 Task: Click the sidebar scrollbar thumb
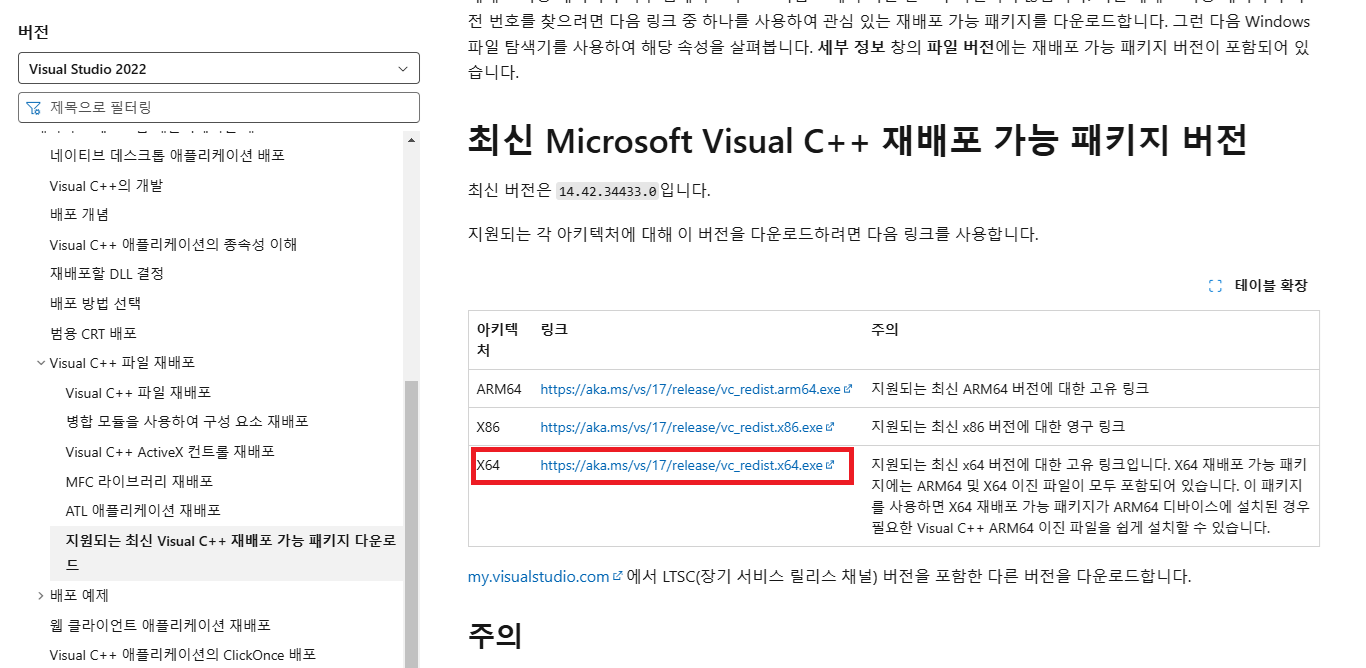(411, 525)
